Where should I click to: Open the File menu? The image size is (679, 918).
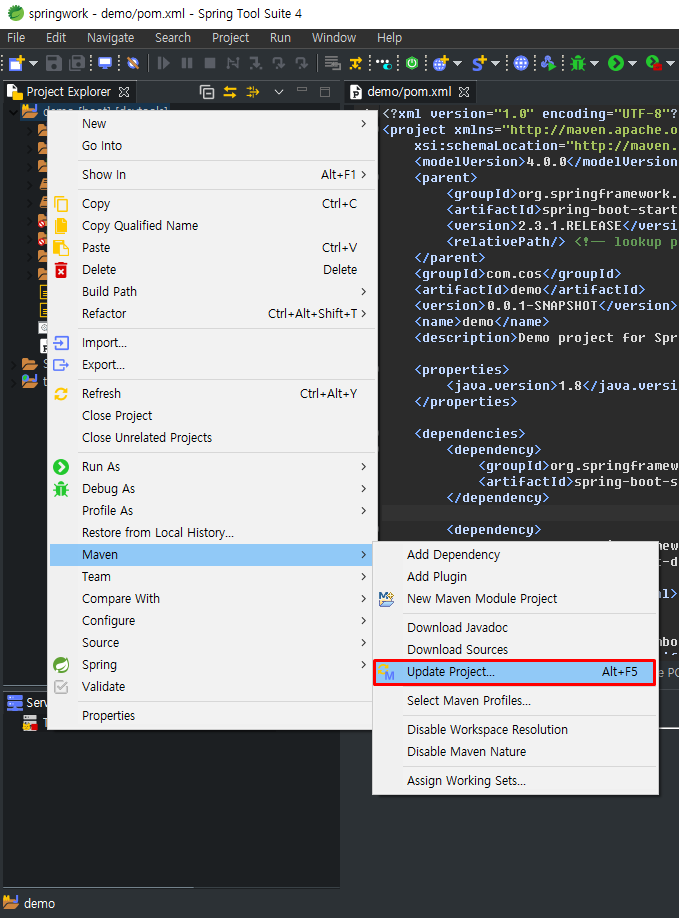16,37
